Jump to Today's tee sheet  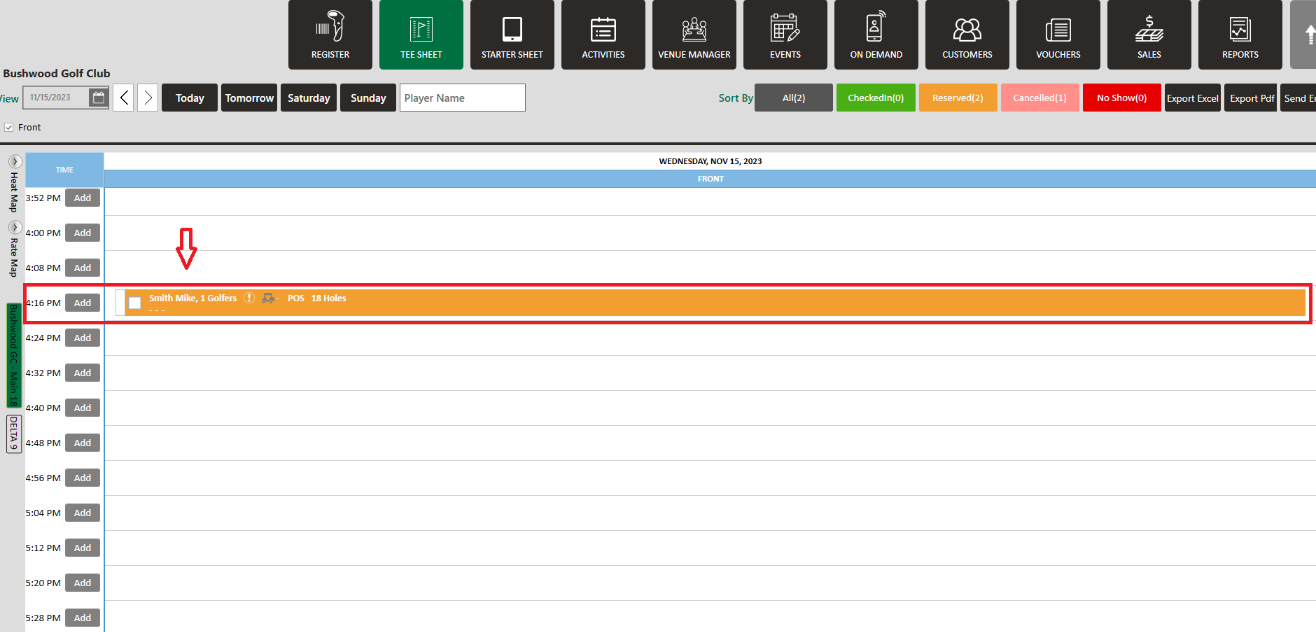(190, 98)
